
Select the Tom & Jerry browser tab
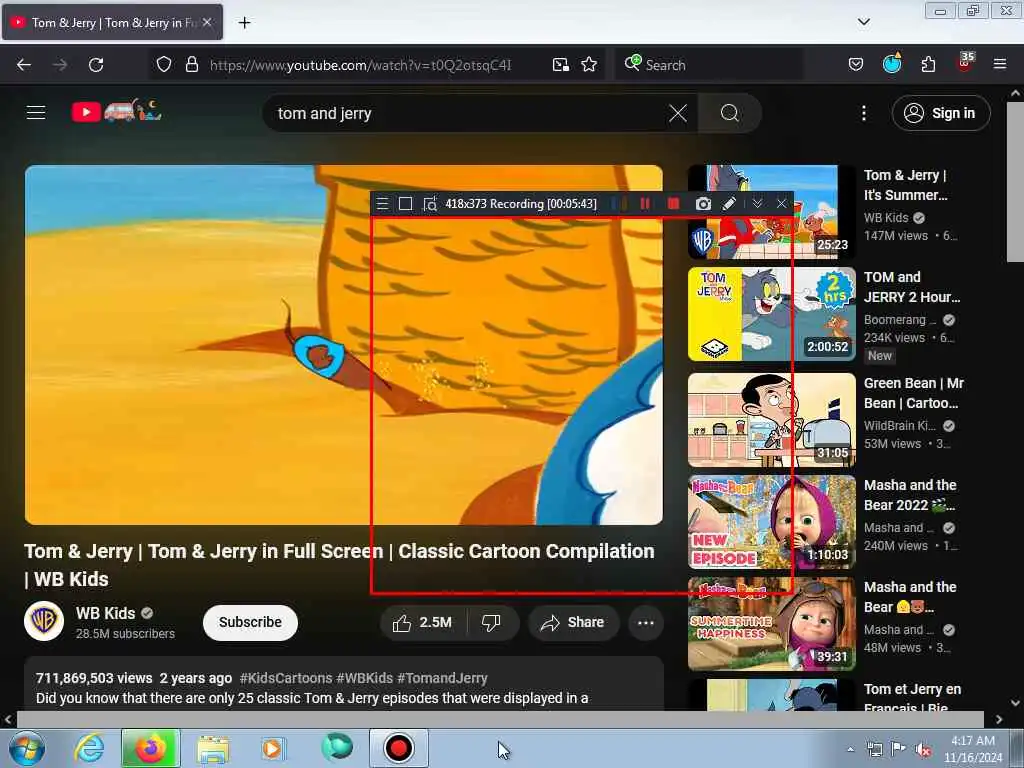tap(112, 22)
